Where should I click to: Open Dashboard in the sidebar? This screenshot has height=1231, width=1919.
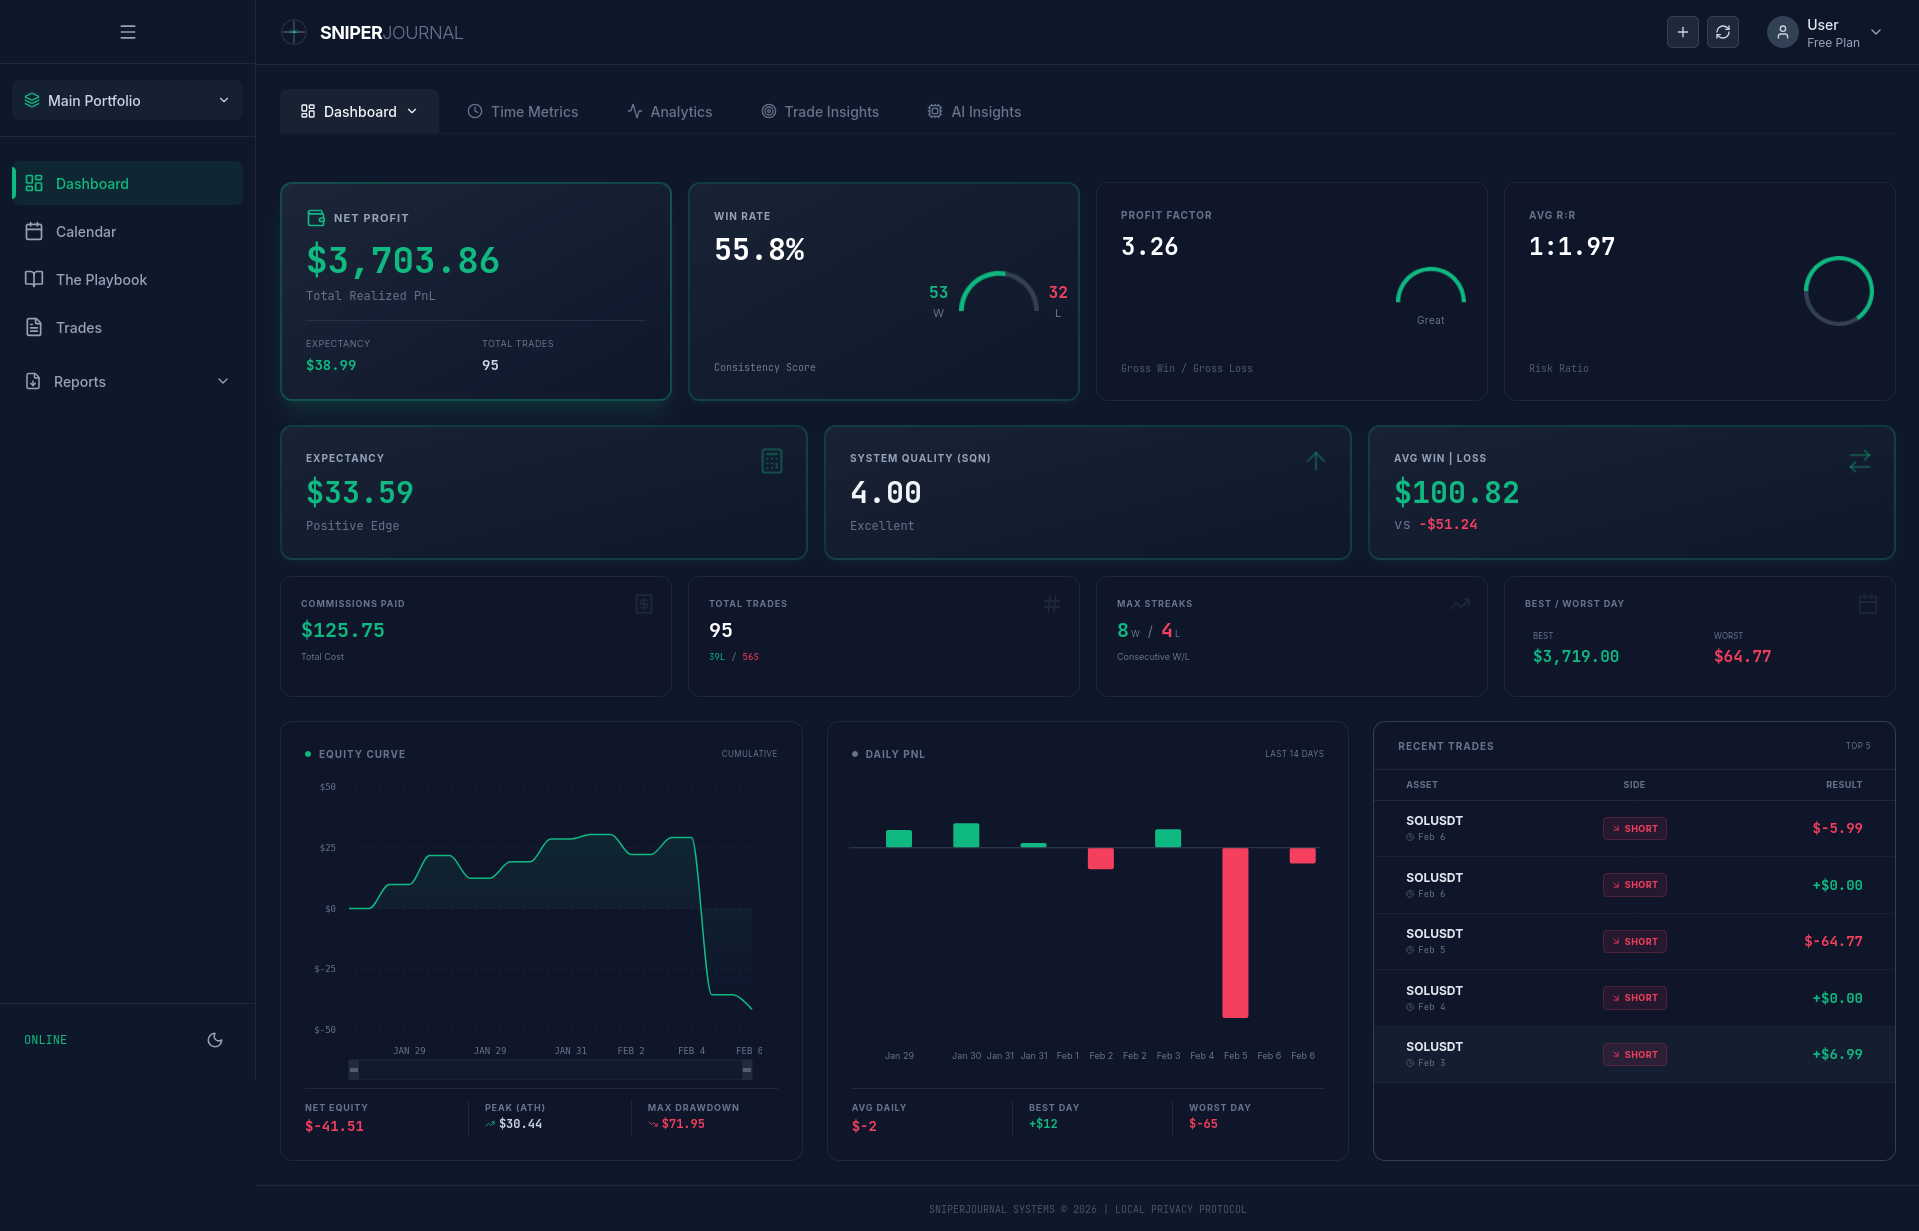pos(127,183)
